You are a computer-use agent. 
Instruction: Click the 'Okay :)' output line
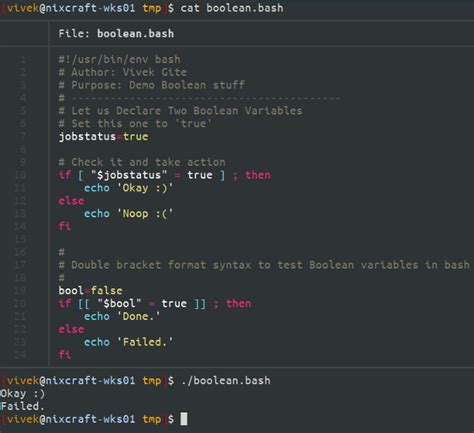pyautogui.click(x=22, y=394)
